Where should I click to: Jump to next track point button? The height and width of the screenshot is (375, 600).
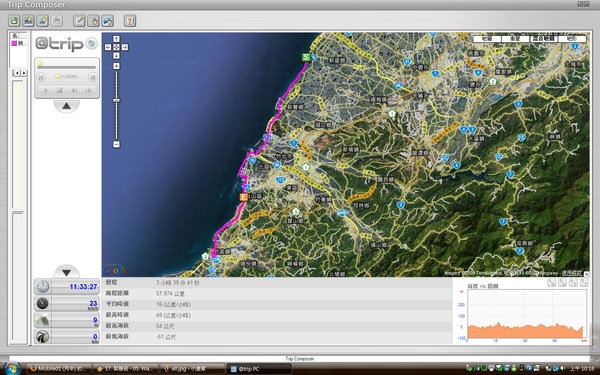tap(92, 77)
